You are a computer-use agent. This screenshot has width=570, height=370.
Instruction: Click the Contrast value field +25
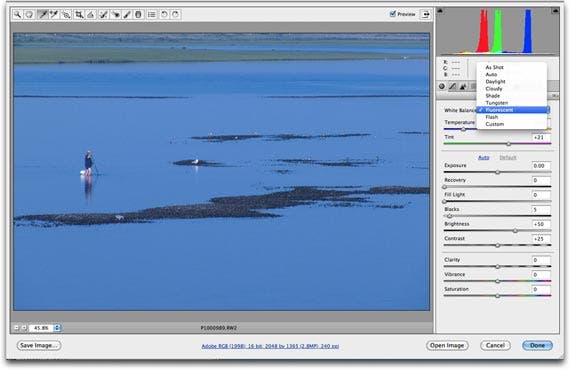pyautogui.click(x=541, y=239)
